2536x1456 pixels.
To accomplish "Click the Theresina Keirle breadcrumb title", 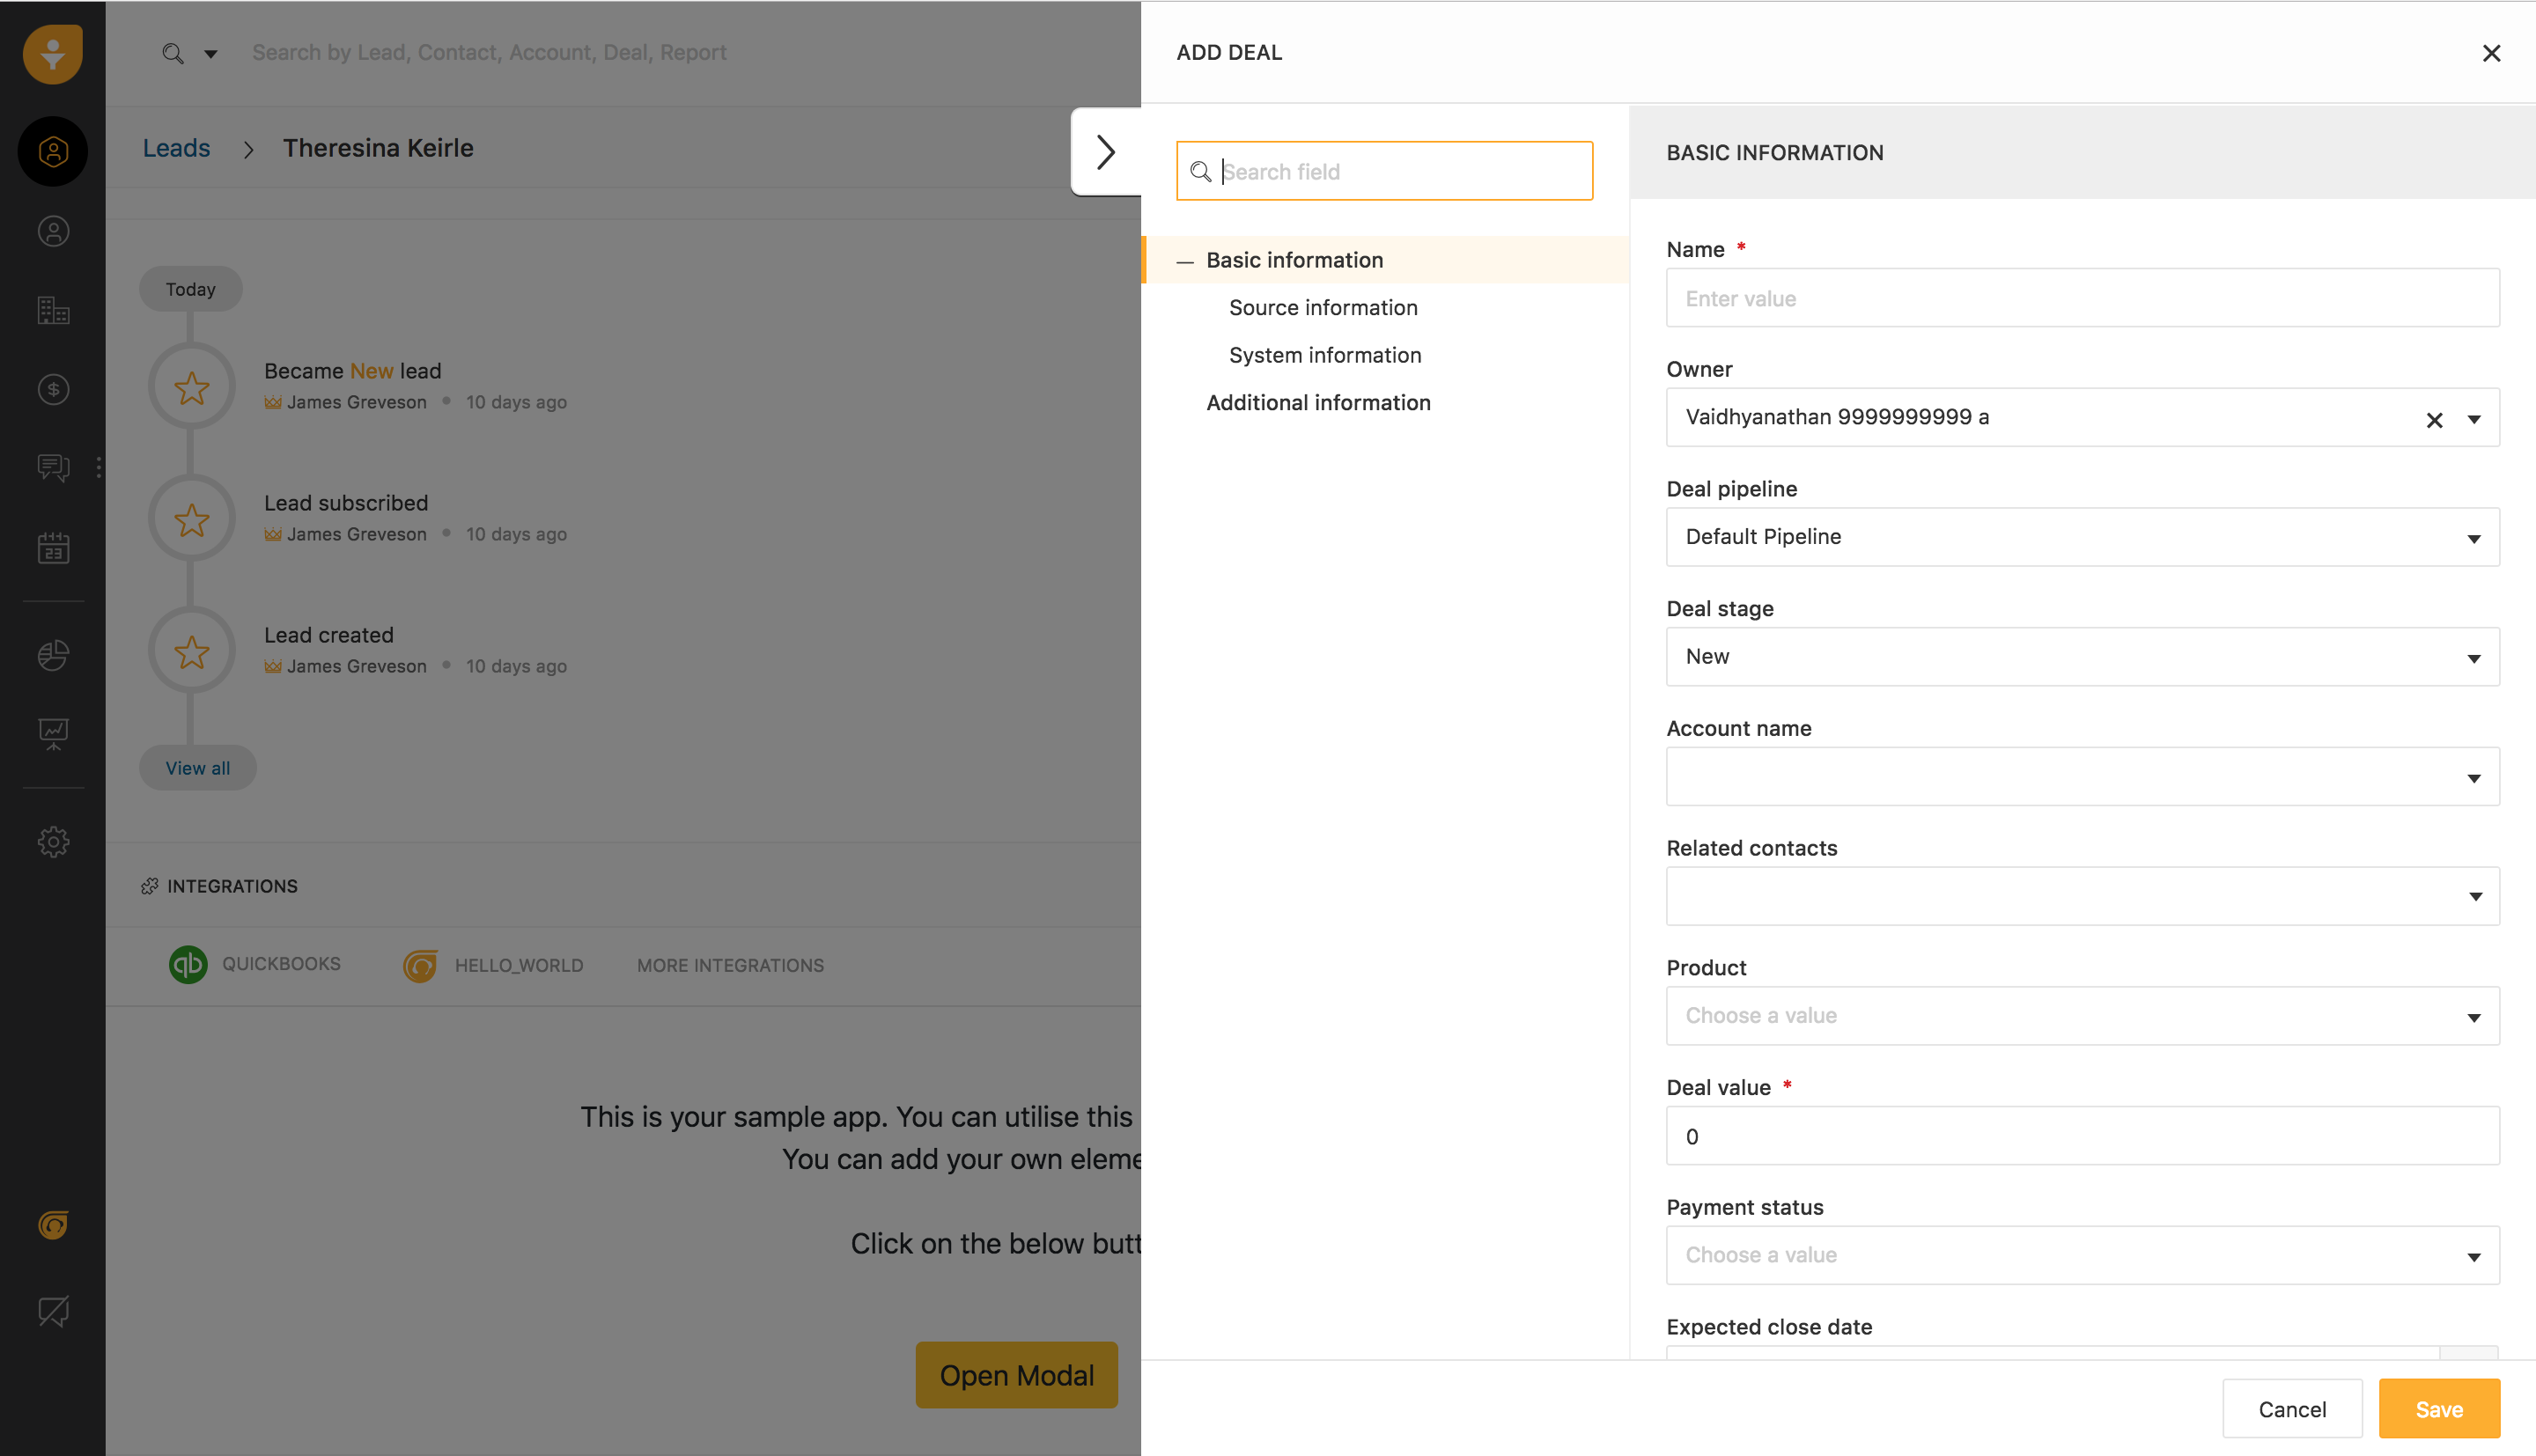I will [x=378, y=148].
